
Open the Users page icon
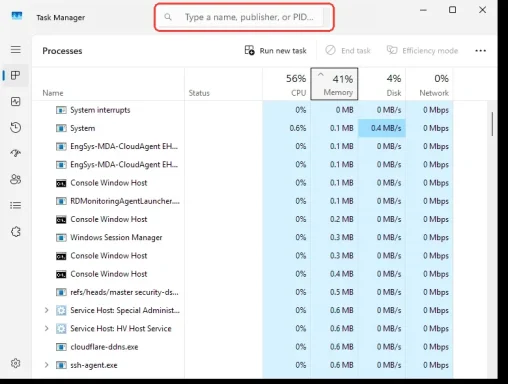[16, 179]
